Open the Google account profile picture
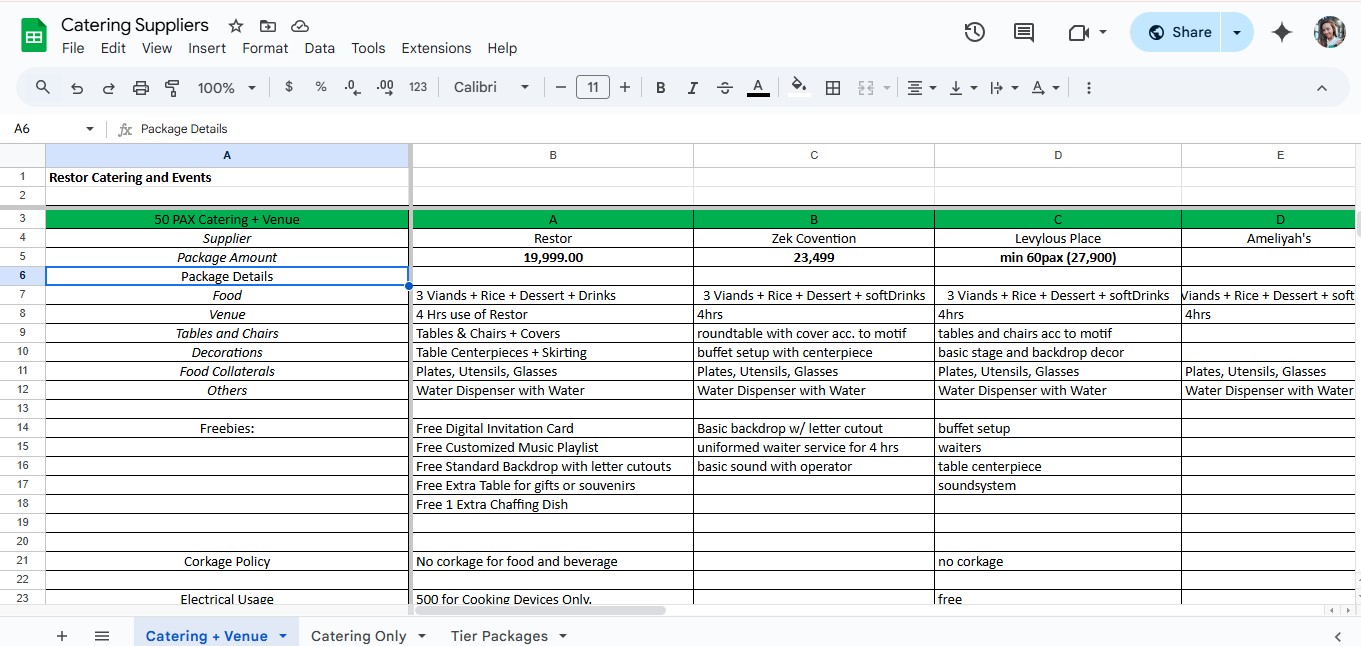The height and width of the screenshot is (646, 1361). 1329,32
